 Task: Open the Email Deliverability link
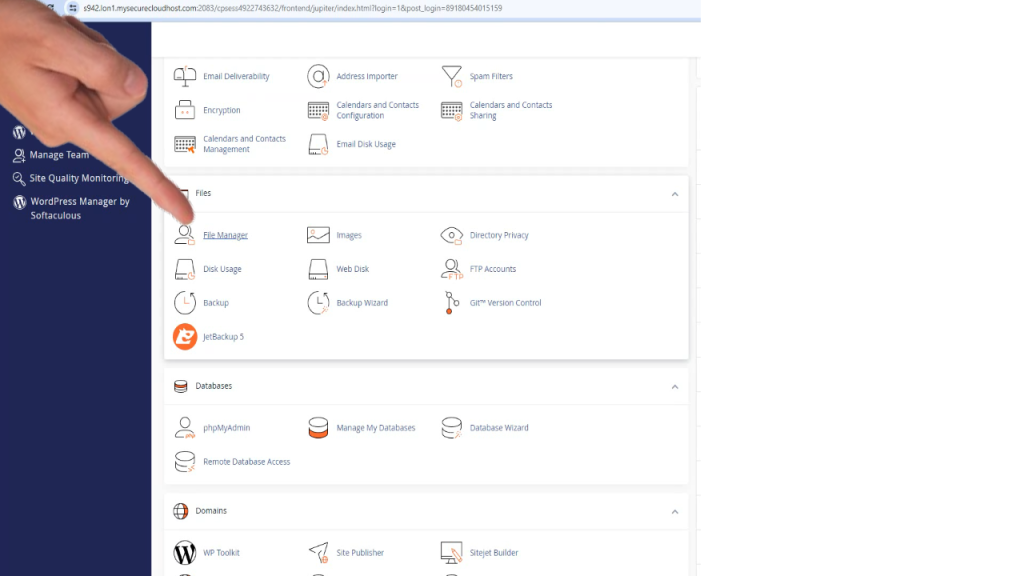pos(236,76)
